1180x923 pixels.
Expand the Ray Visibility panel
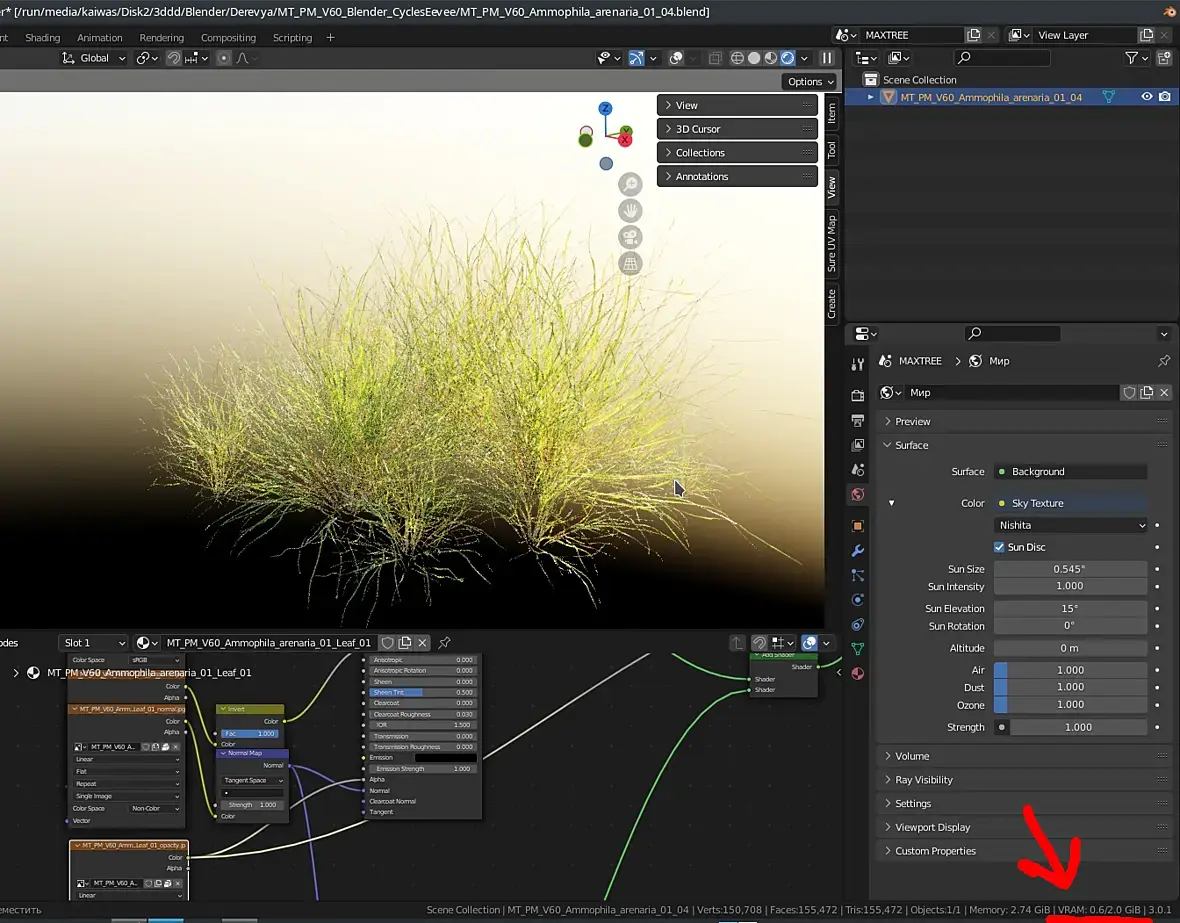coord(923,780)
